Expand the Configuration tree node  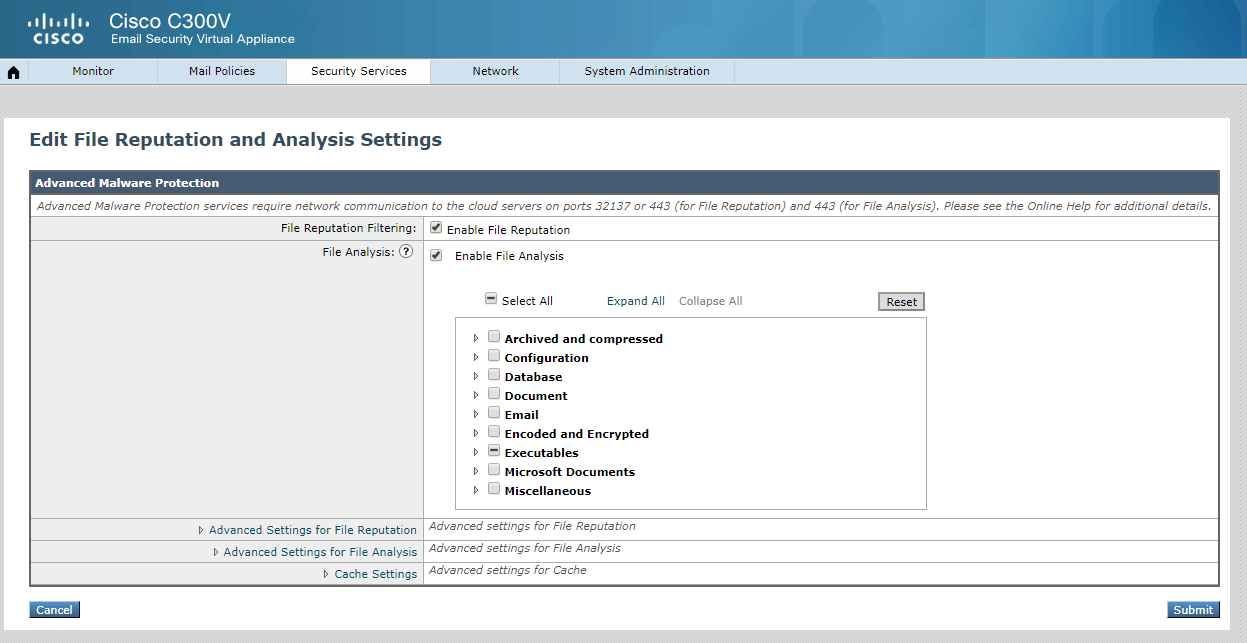click(x=476, y=358)
